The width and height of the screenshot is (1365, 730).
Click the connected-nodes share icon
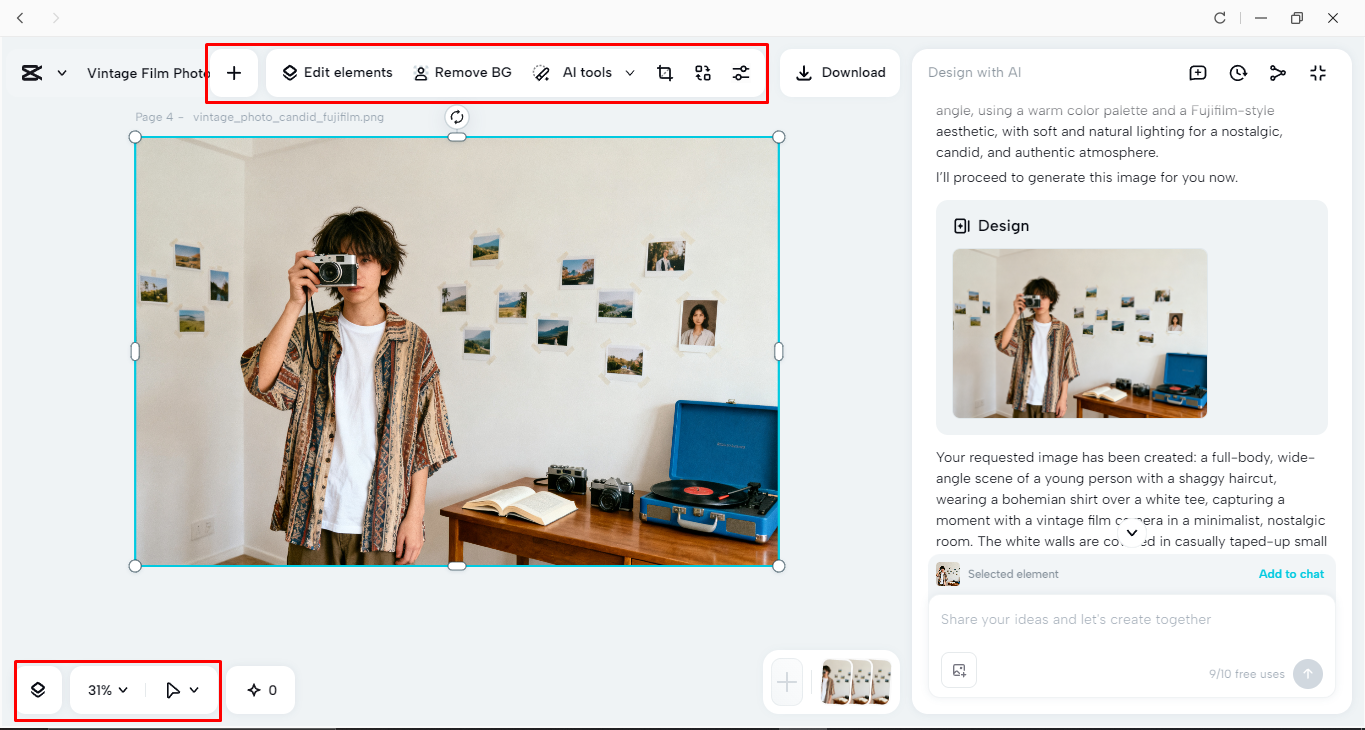(x=1278, y=73)
